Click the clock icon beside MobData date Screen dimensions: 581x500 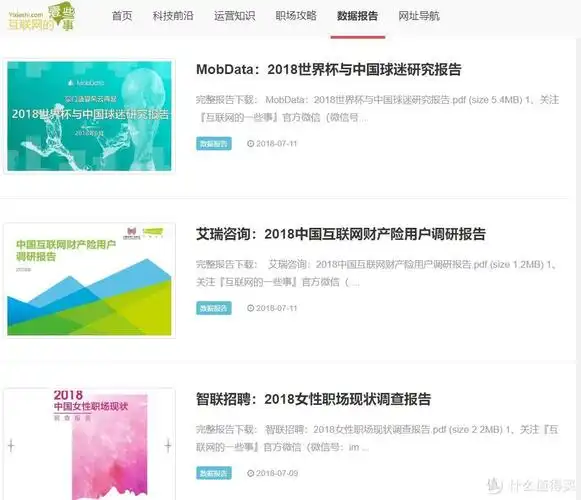pos(250,143)
